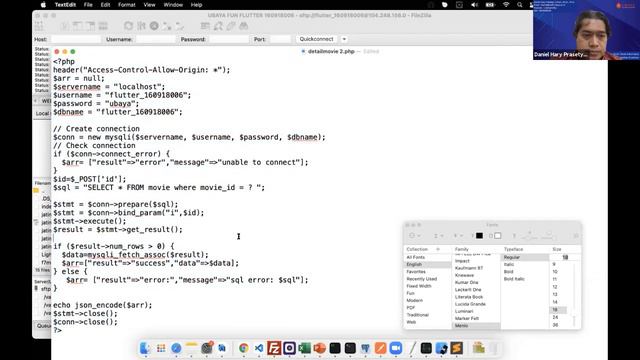
Task: Click the black text color swatch
Action: pos(479,236)
